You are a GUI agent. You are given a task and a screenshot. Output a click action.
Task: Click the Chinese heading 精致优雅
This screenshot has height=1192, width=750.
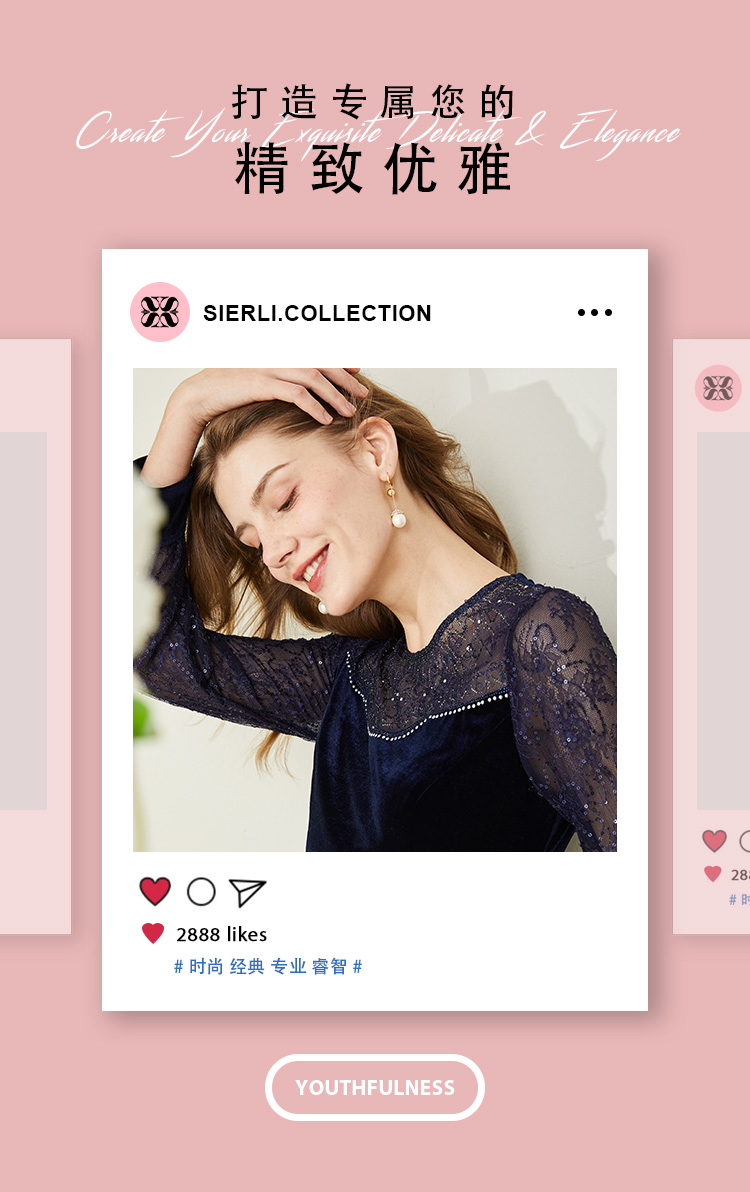[x=373, y=170]
